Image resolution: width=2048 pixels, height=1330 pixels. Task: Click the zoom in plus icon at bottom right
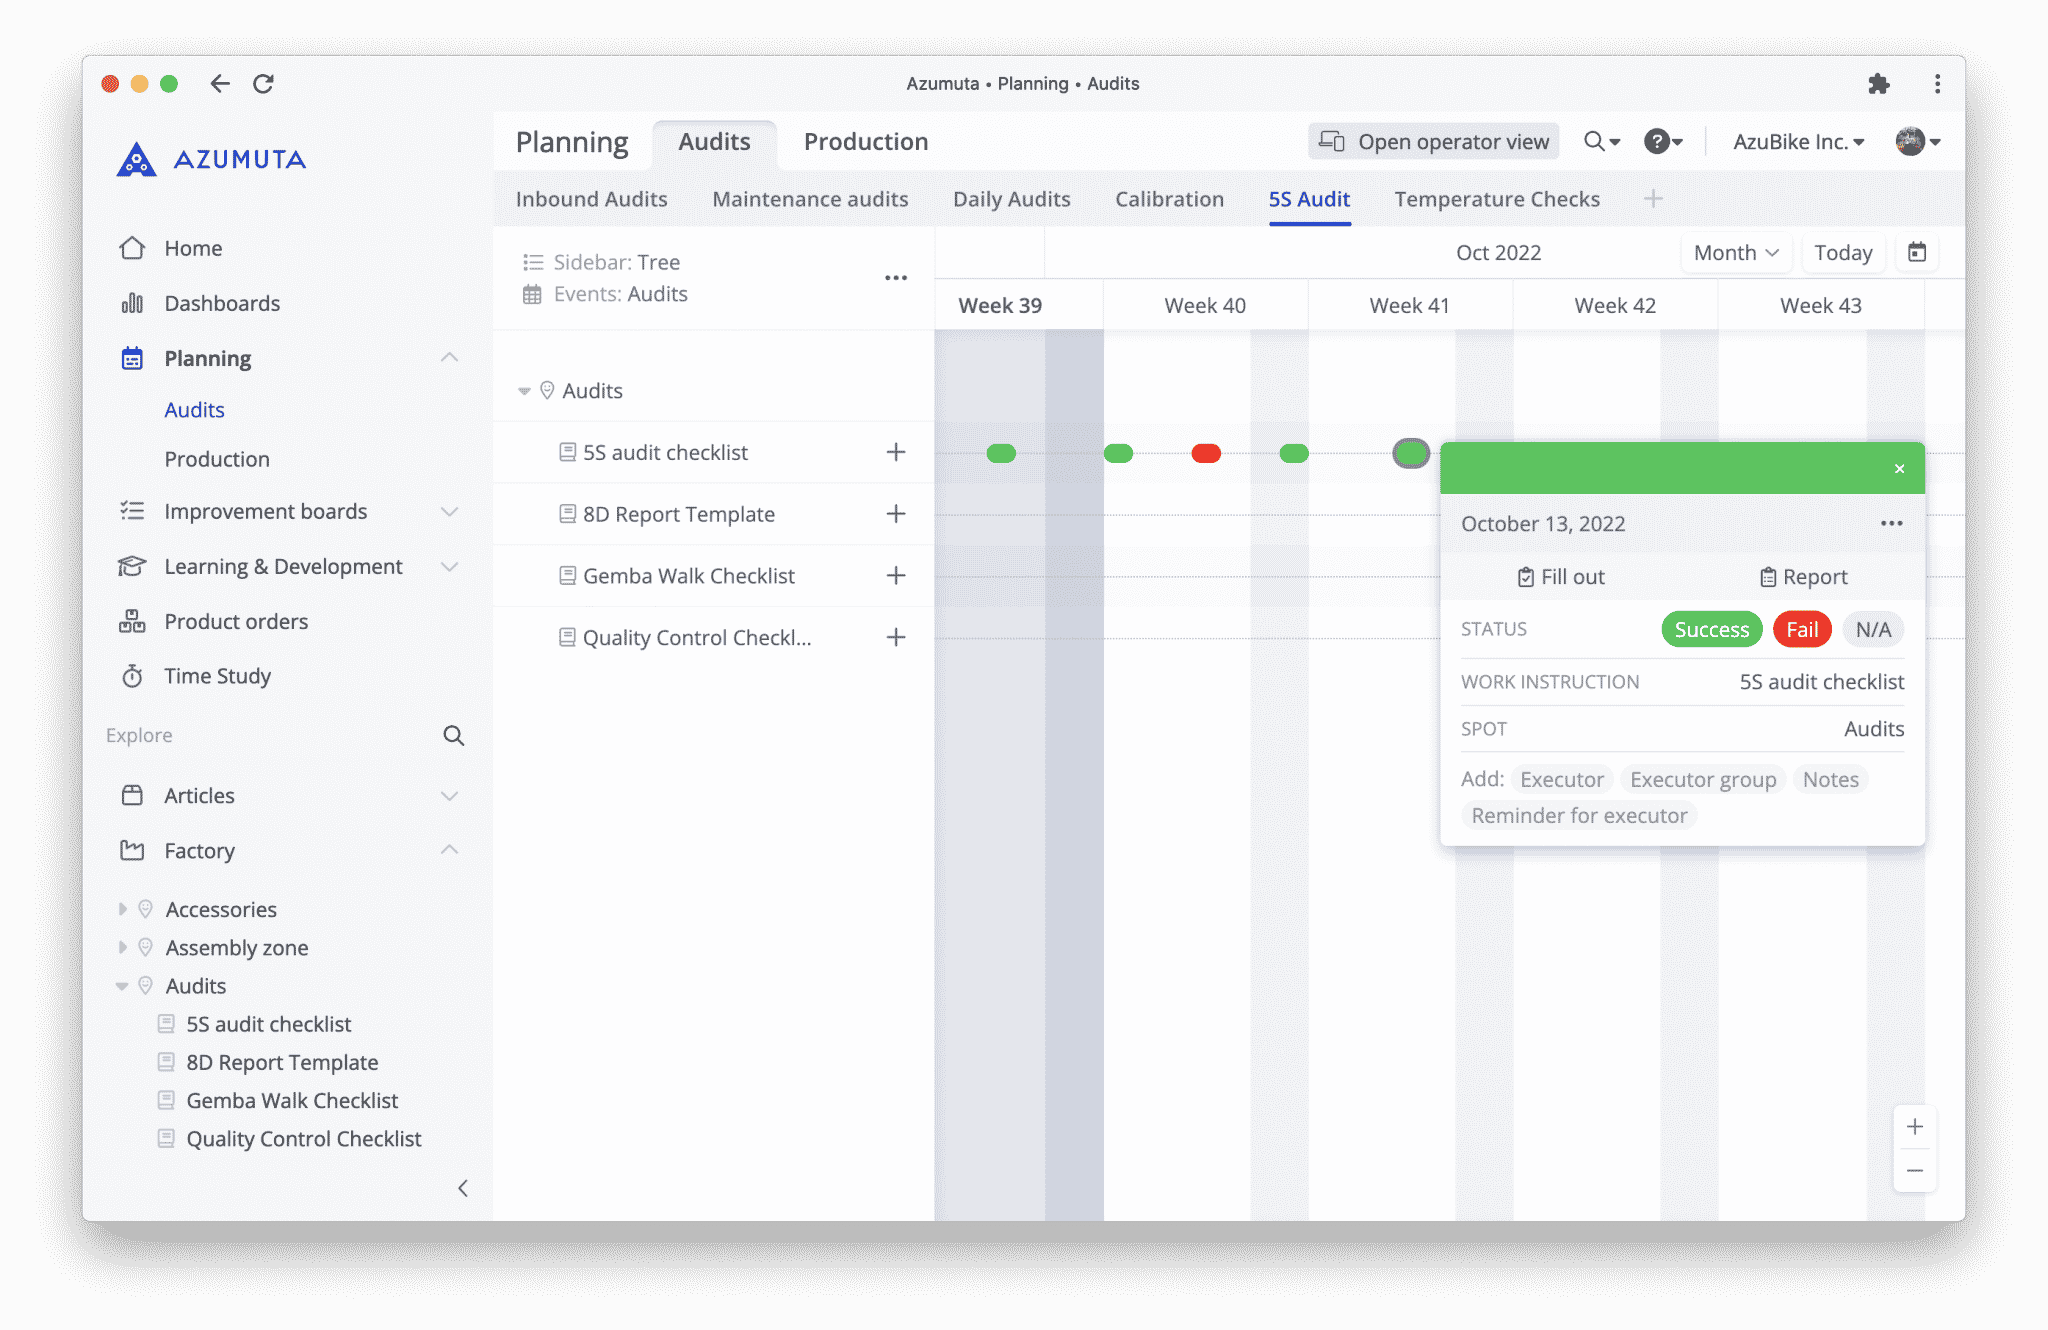[1915, 1125]
